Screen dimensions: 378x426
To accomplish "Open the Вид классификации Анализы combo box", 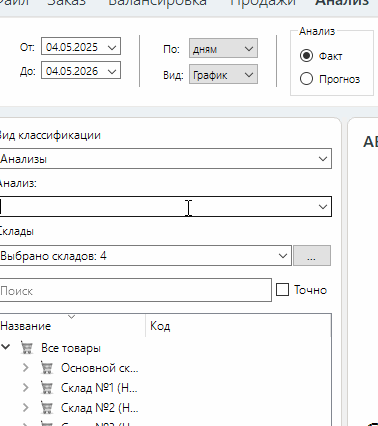I will click(165, 159).
